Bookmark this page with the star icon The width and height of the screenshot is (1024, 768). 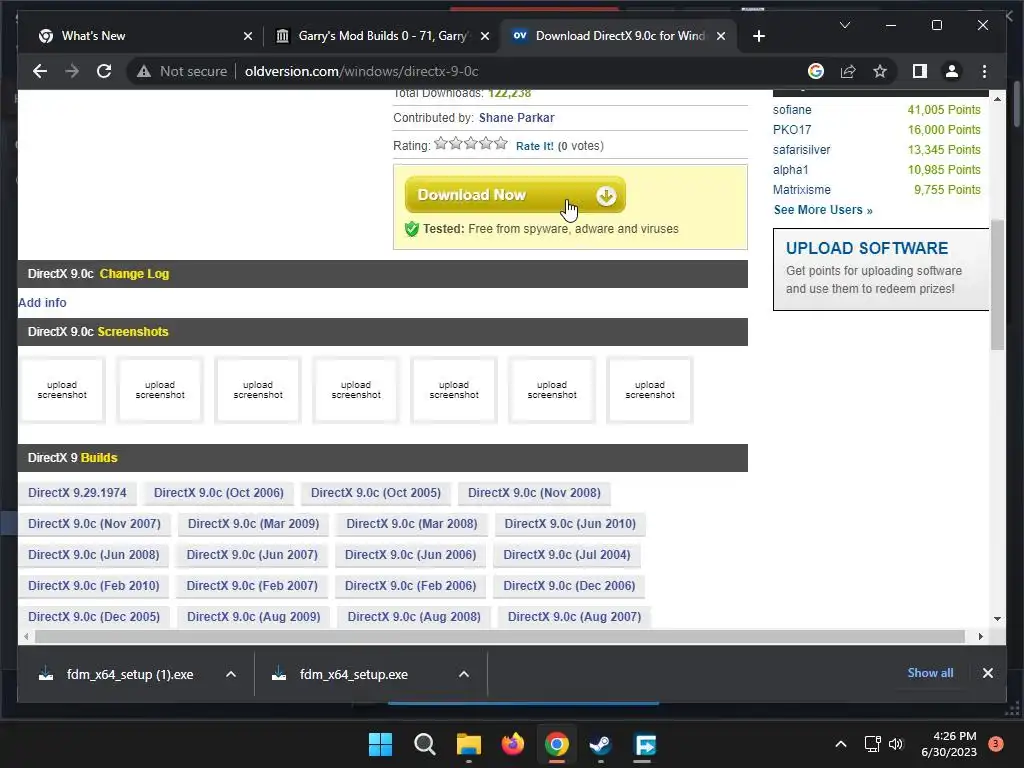click(880, 71)
